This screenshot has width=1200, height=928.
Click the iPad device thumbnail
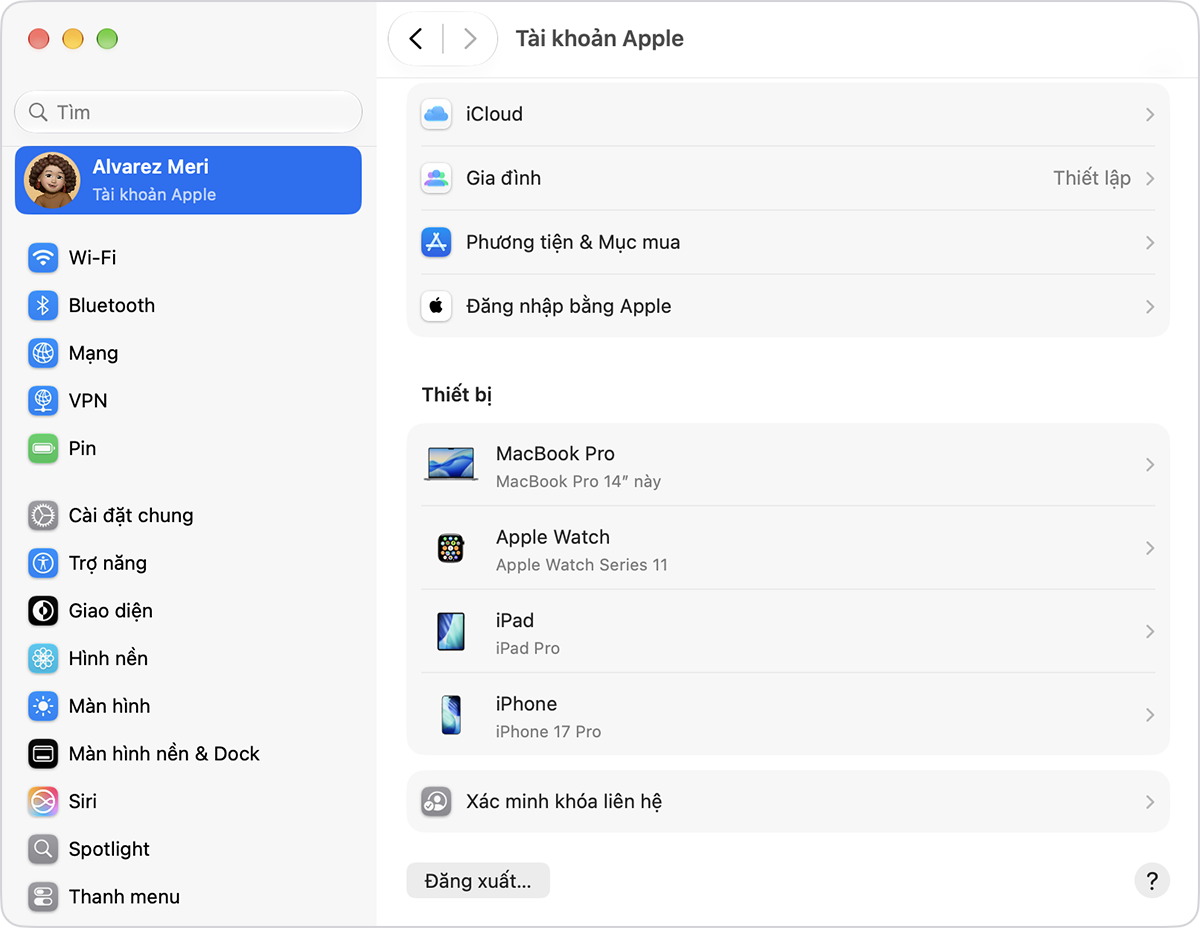pyautogui.click(x=451, y=632)
